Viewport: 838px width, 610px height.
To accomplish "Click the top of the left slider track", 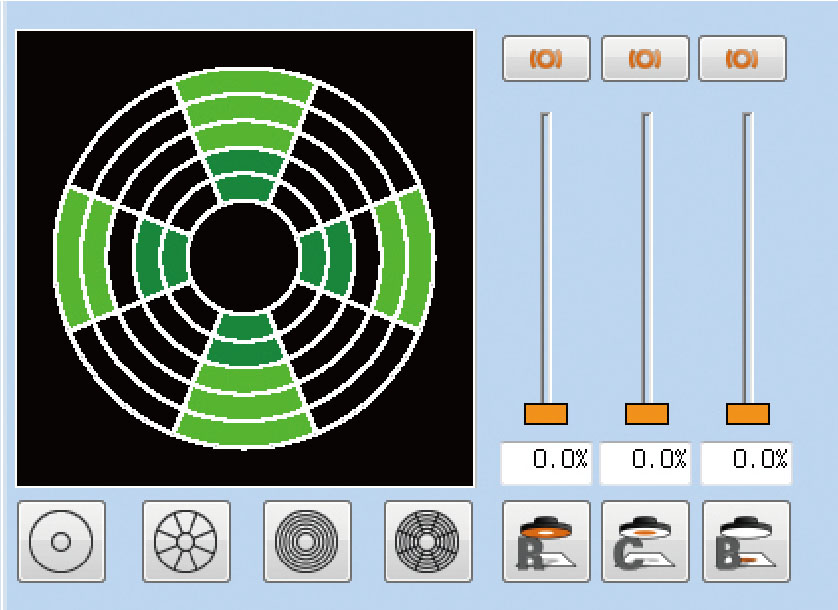I will click(x=546, y=120).
